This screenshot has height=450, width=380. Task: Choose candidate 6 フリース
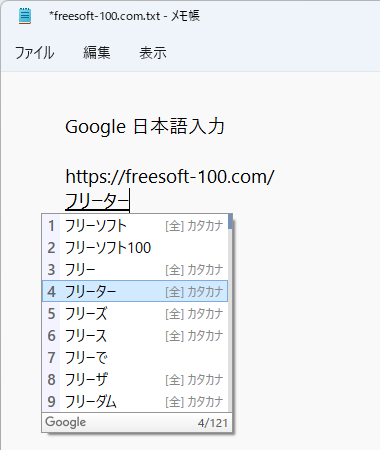135,335
